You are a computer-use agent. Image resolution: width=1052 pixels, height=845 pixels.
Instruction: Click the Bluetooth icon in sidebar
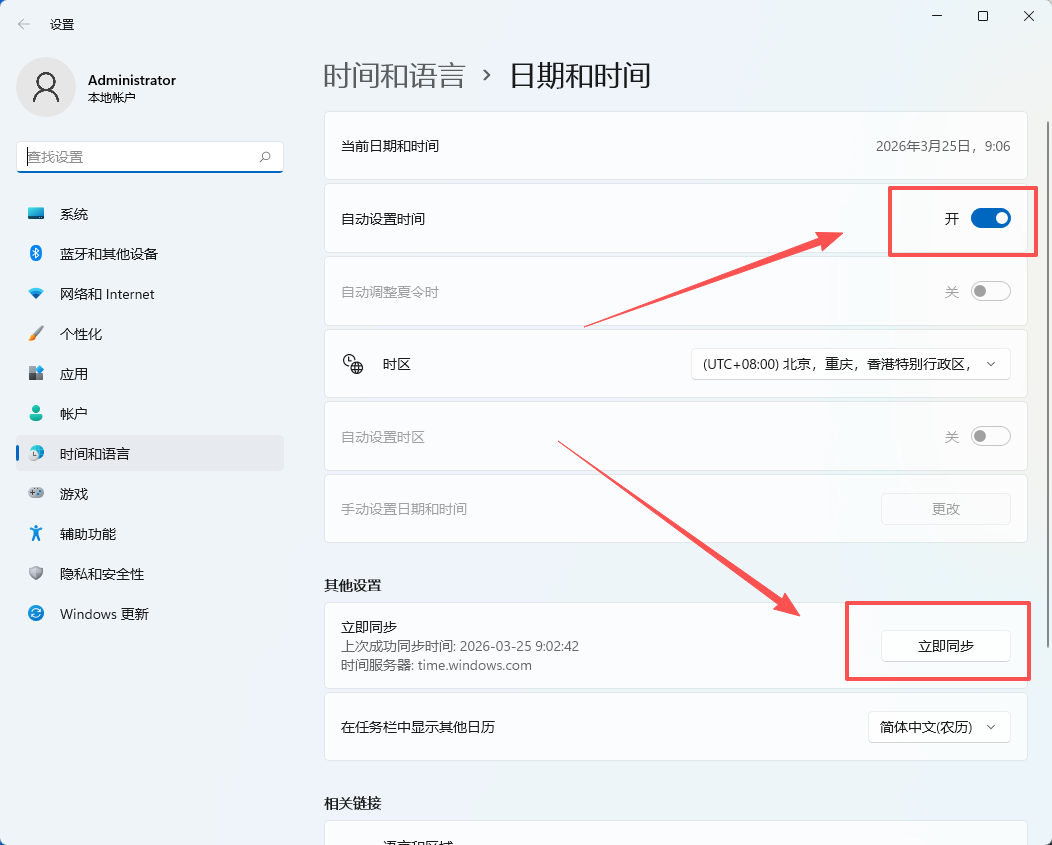pos(36,254)
